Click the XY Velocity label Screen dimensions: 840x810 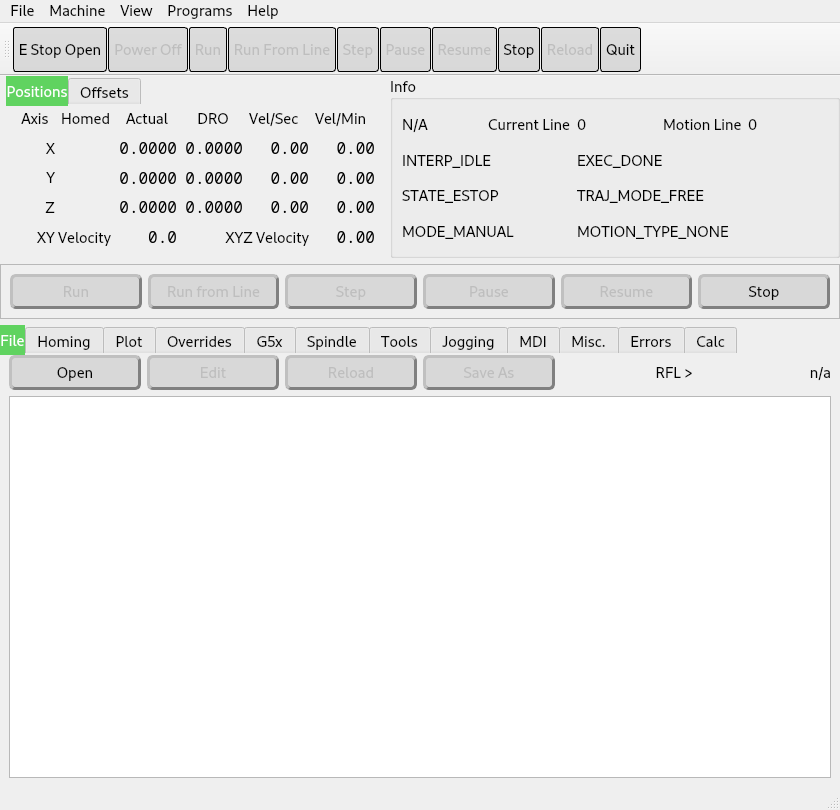[x=74, y=238]
